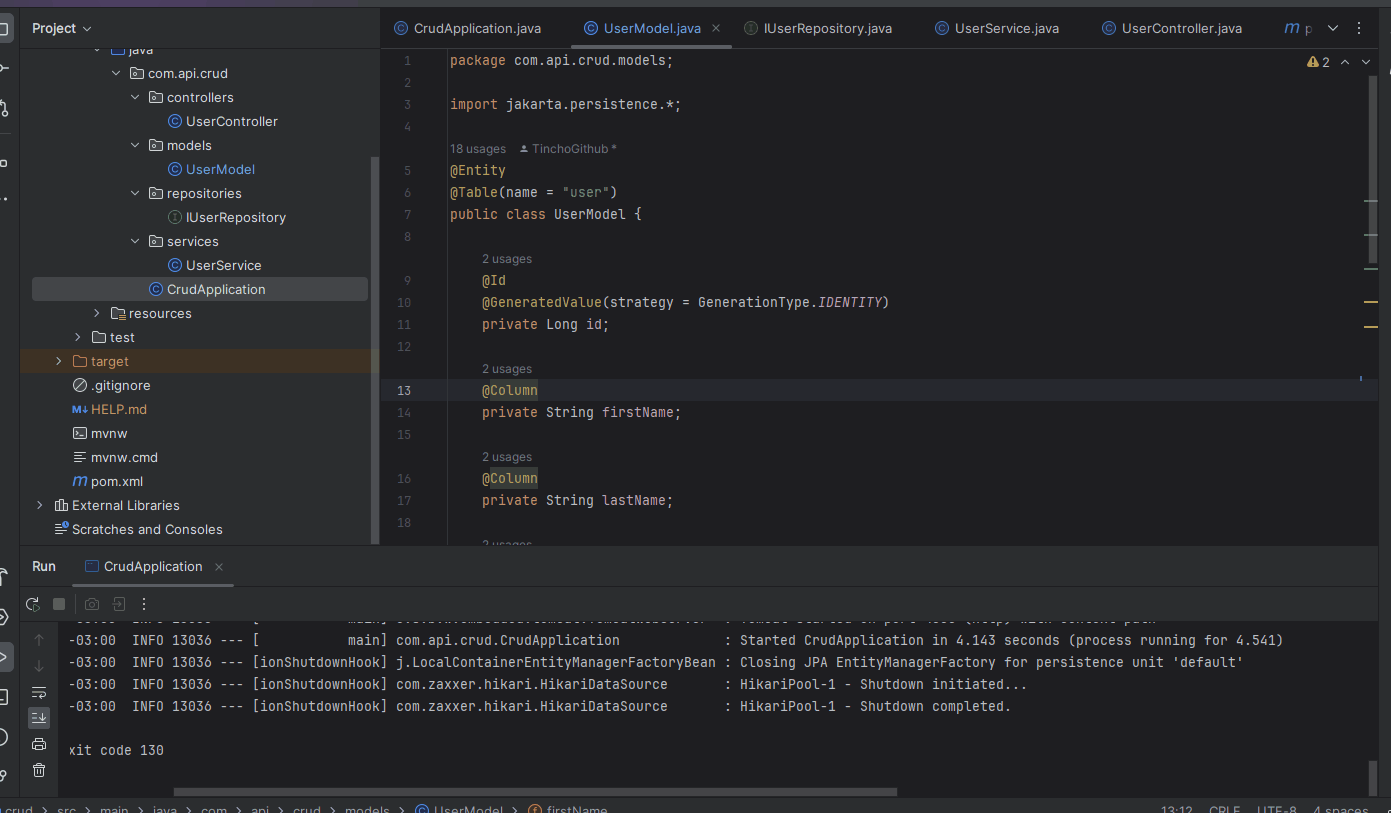The height and width of the screenshot is (813, 1391).
Task: Open the Project view selector dropdown
Action: tap(62, 28)
